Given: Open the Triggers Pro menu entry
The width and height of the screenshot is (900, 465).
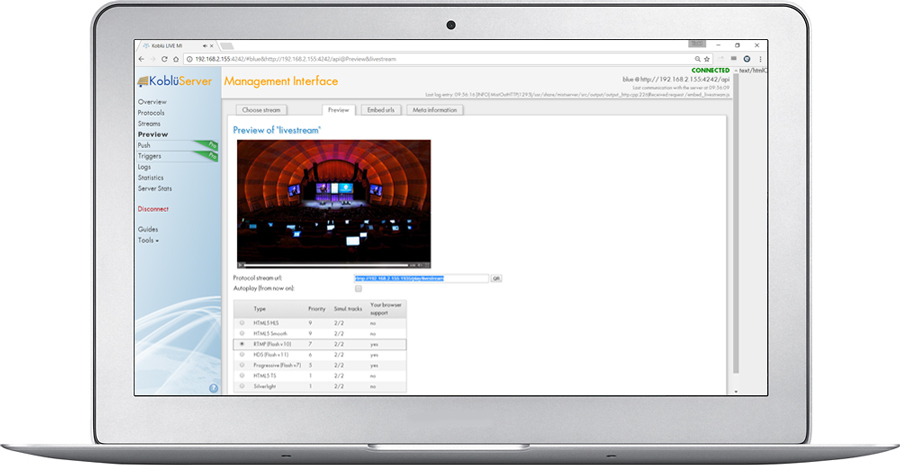Looking at the screenshot, I should (x=177, y=156).
